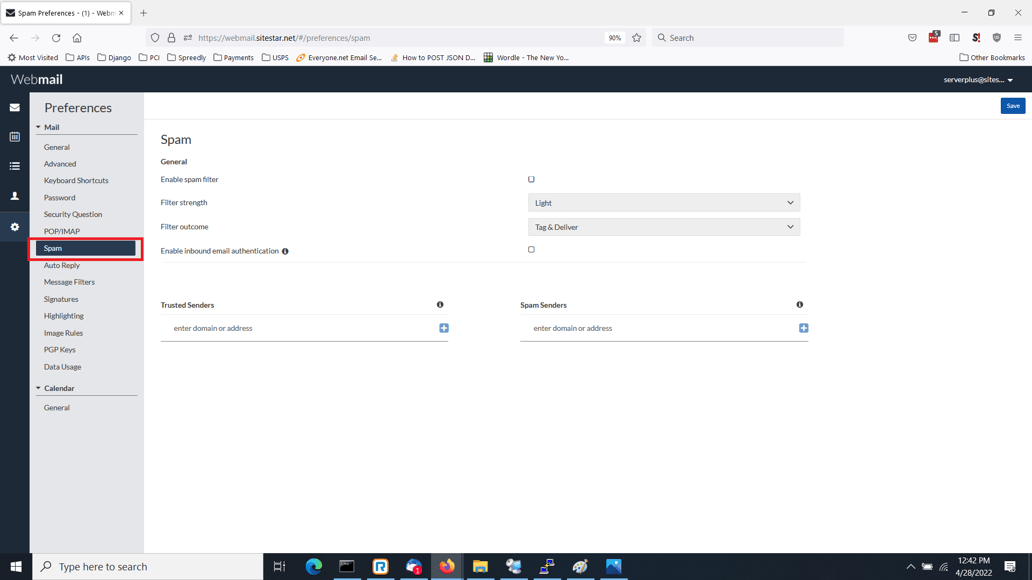The height and width of the screenshot is (580, 1032).
Task: Open the Filter outcome dropdown
Action: [x=663, y=227]
